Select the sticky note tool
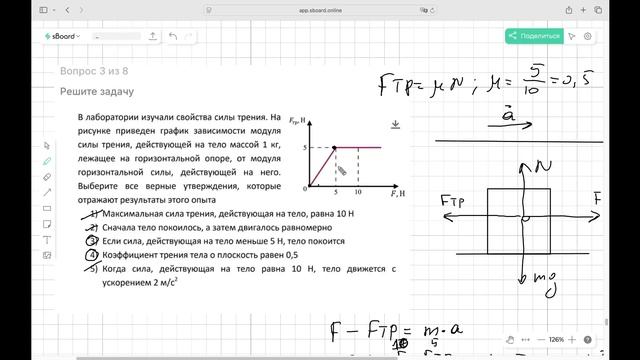 pyautogui.click(x=47, y=224)
